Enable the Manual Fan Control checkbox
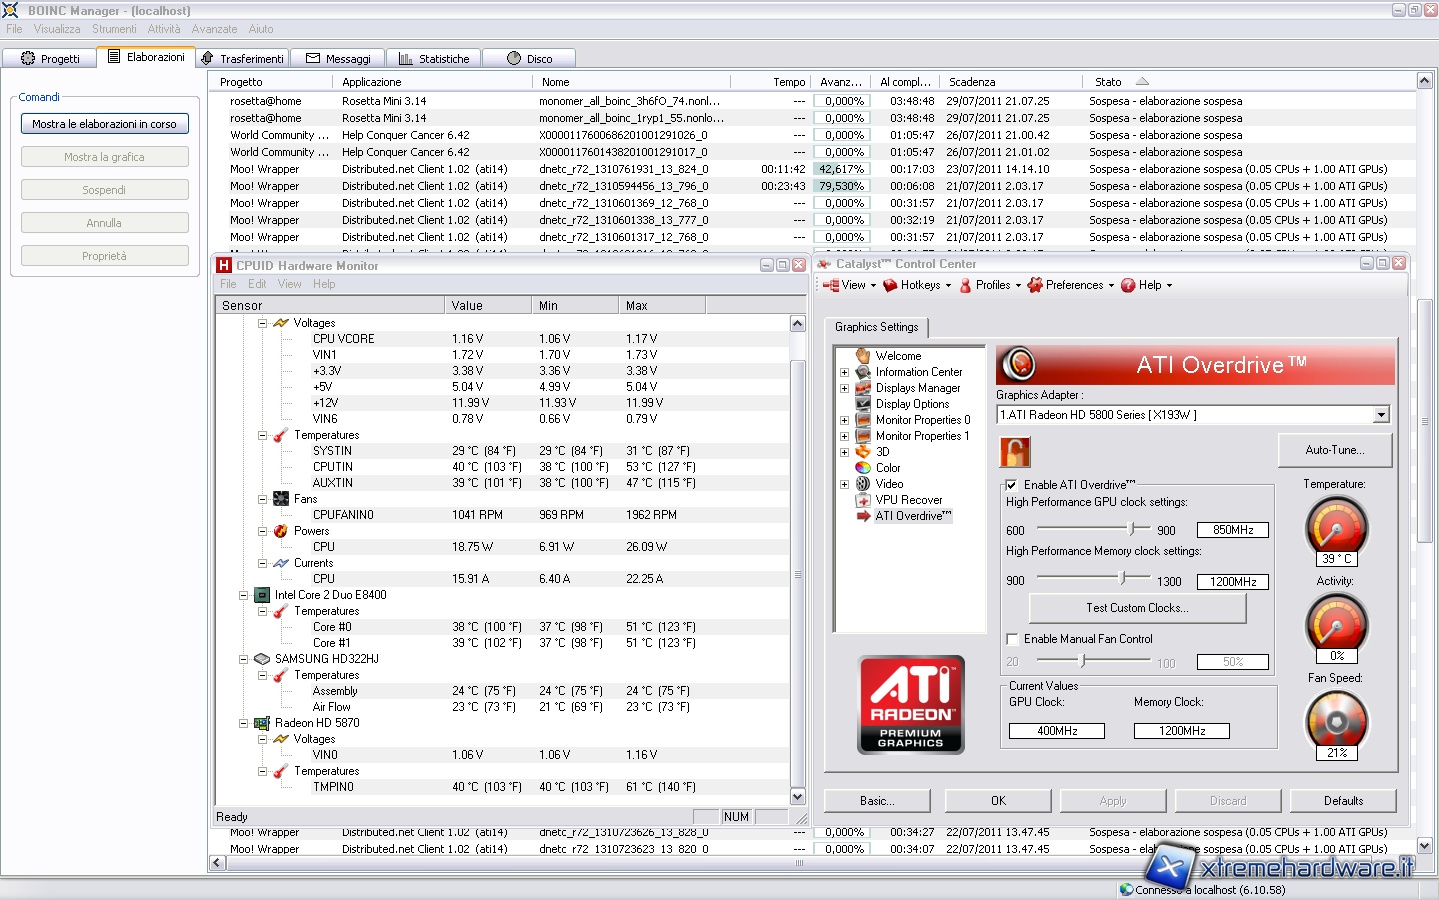 1012,639
